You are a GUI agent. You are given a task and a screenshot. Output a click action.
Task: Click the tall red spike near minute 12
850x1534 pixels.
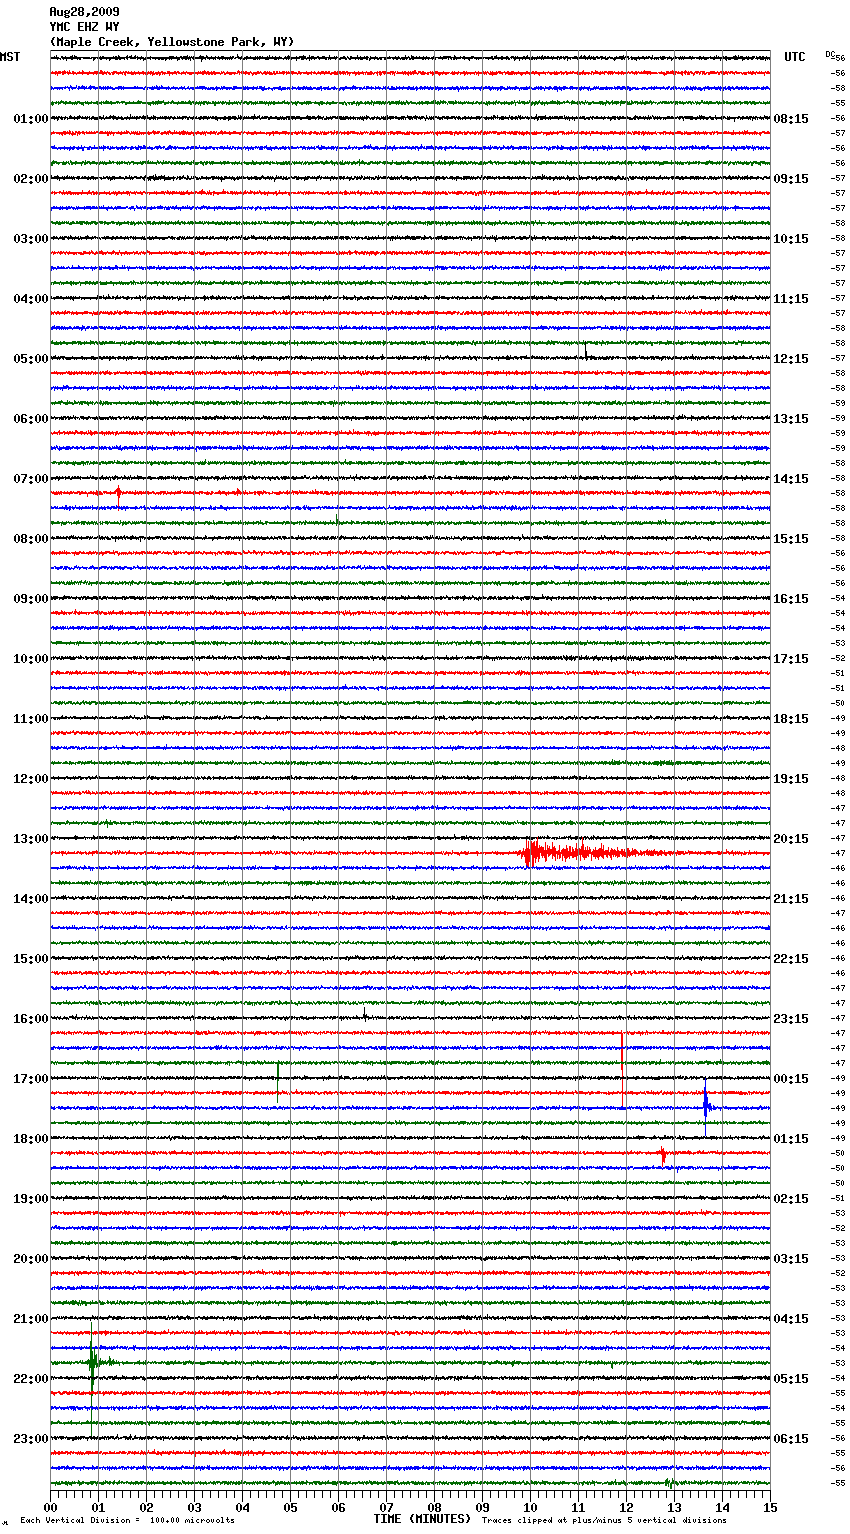tap(623, 1070)
